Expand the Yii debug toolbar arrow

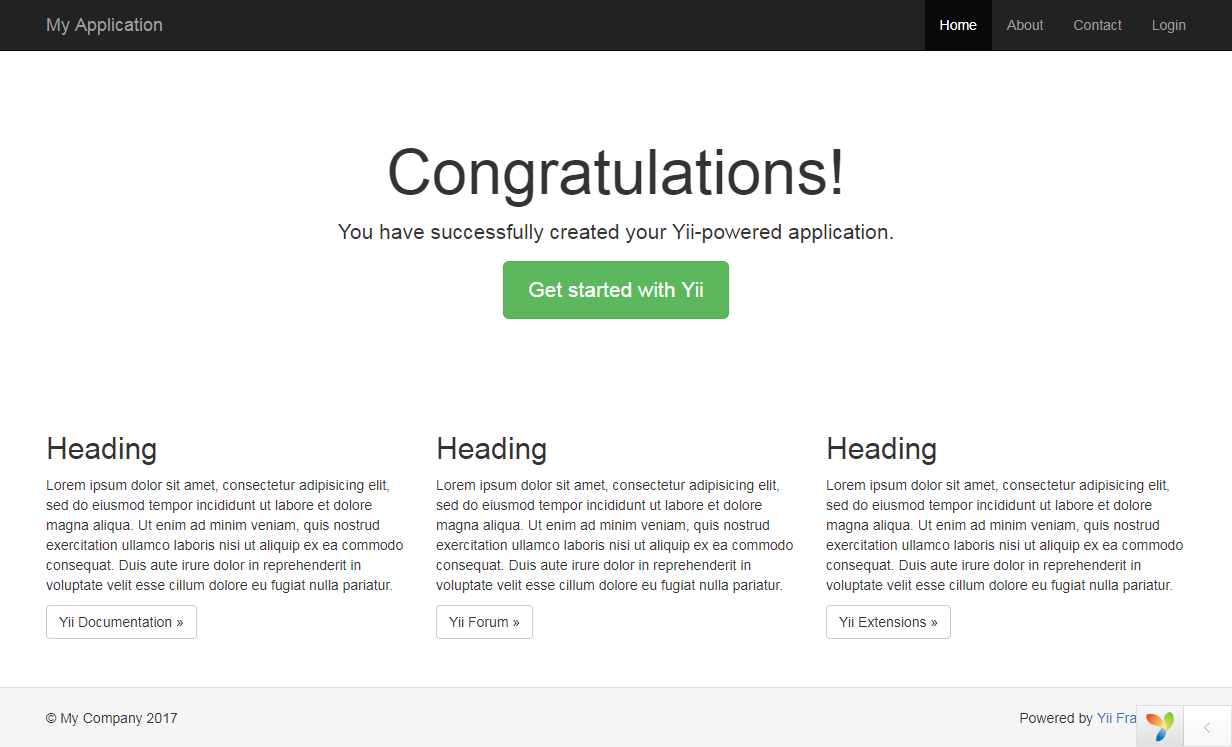pyautogui.click(x=1207, y=727)
